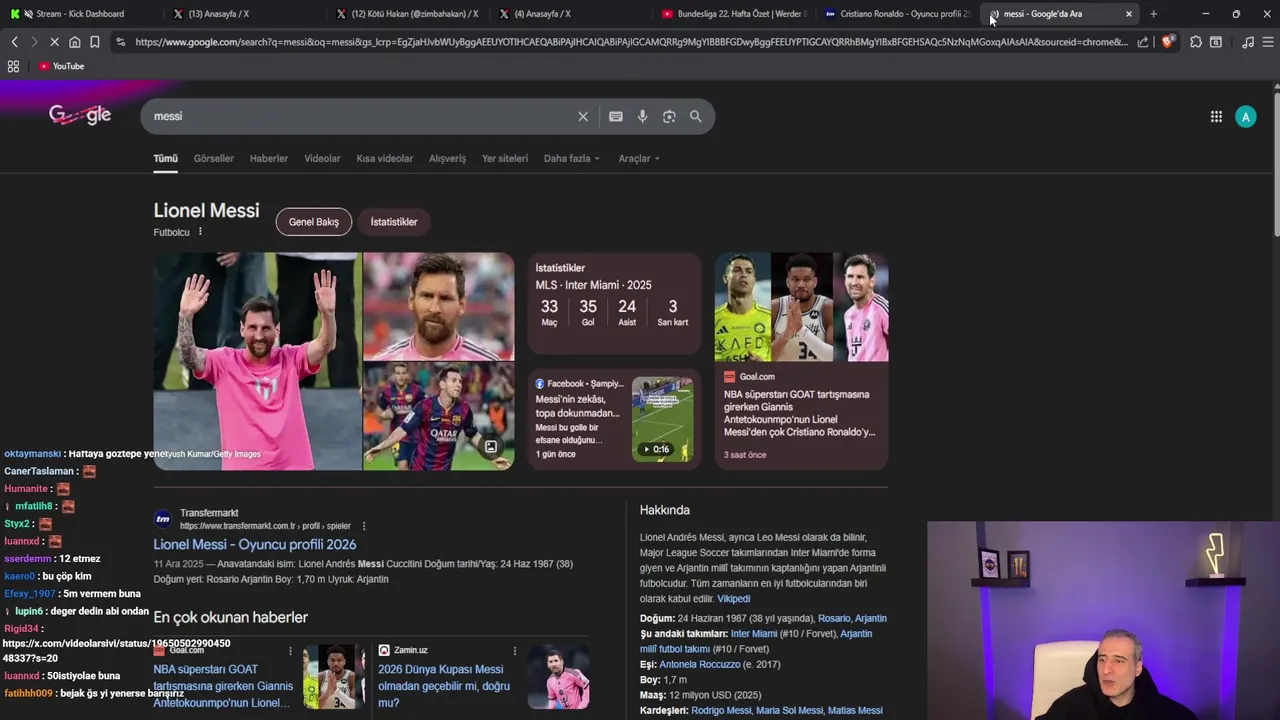The height and width of the screenshot is (720, 1280).
Task: Start voice search with the microphone icon
Action: tap(642, 116)
